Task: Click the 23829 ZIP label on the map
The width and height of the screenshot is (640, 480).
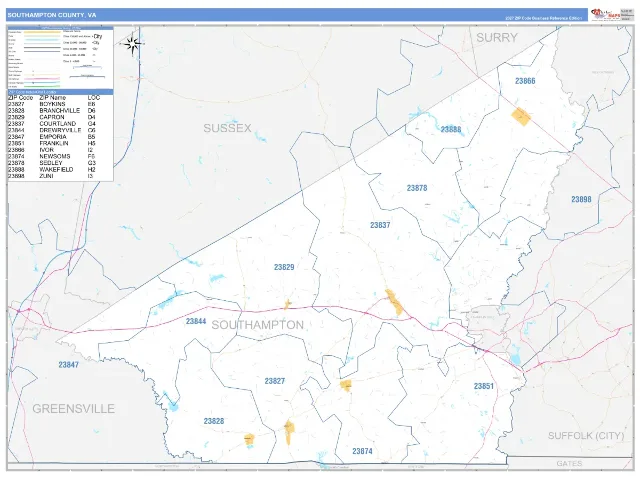Action: coord(284,267)
